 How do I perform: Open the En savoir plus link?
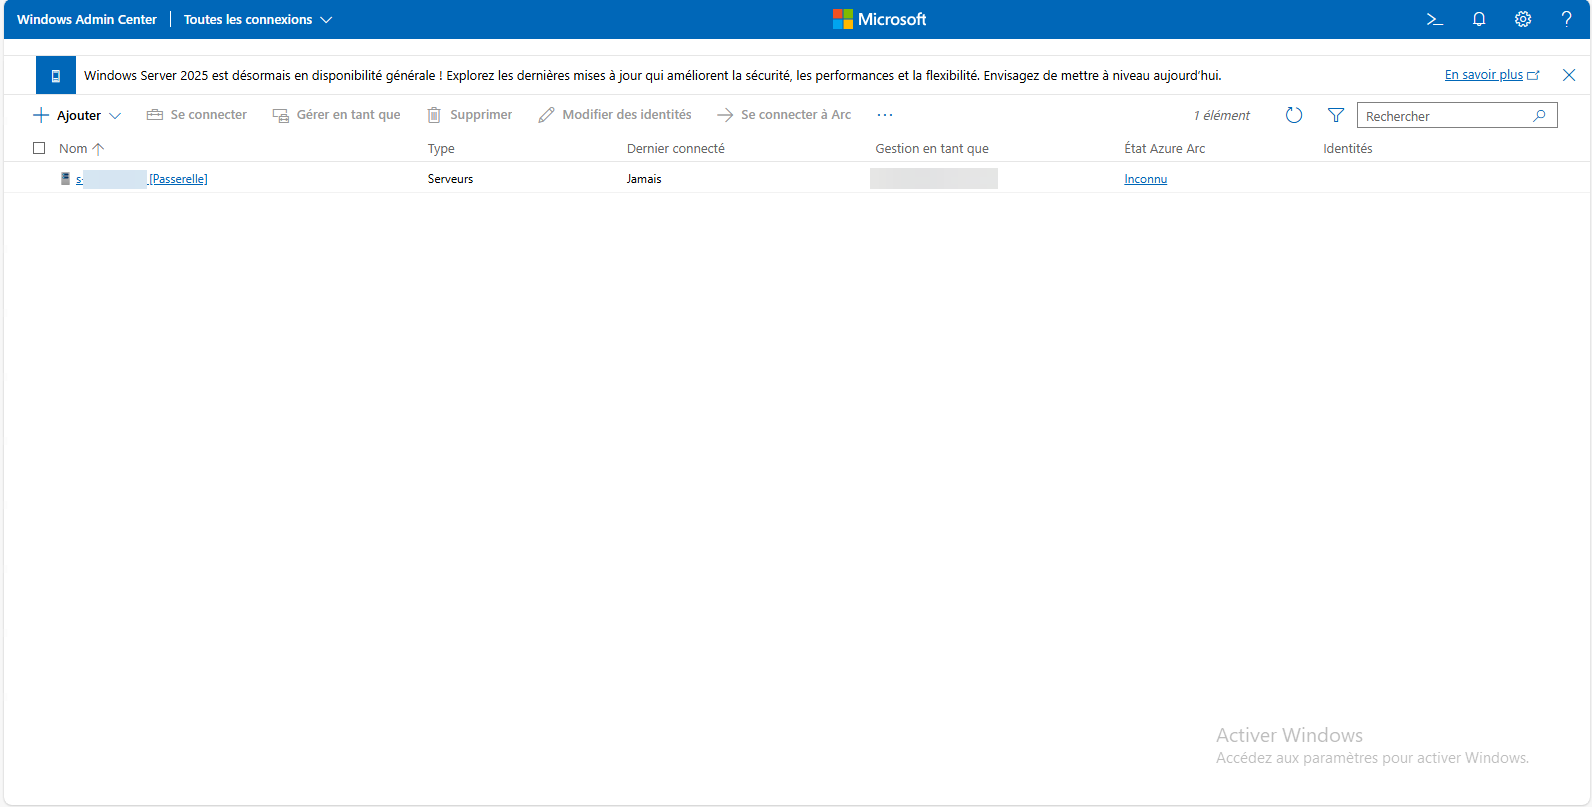click(x=1484, y=75)
